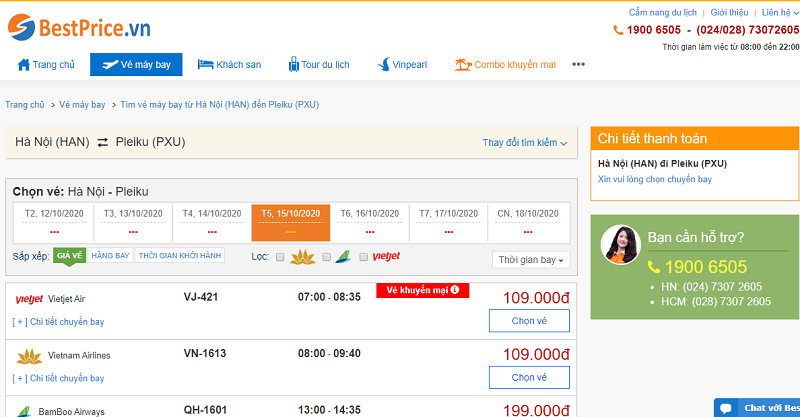Select the T6, 16/10/2020 date tab
This screenshot has width=800, height=417.
tap(370, 223)
